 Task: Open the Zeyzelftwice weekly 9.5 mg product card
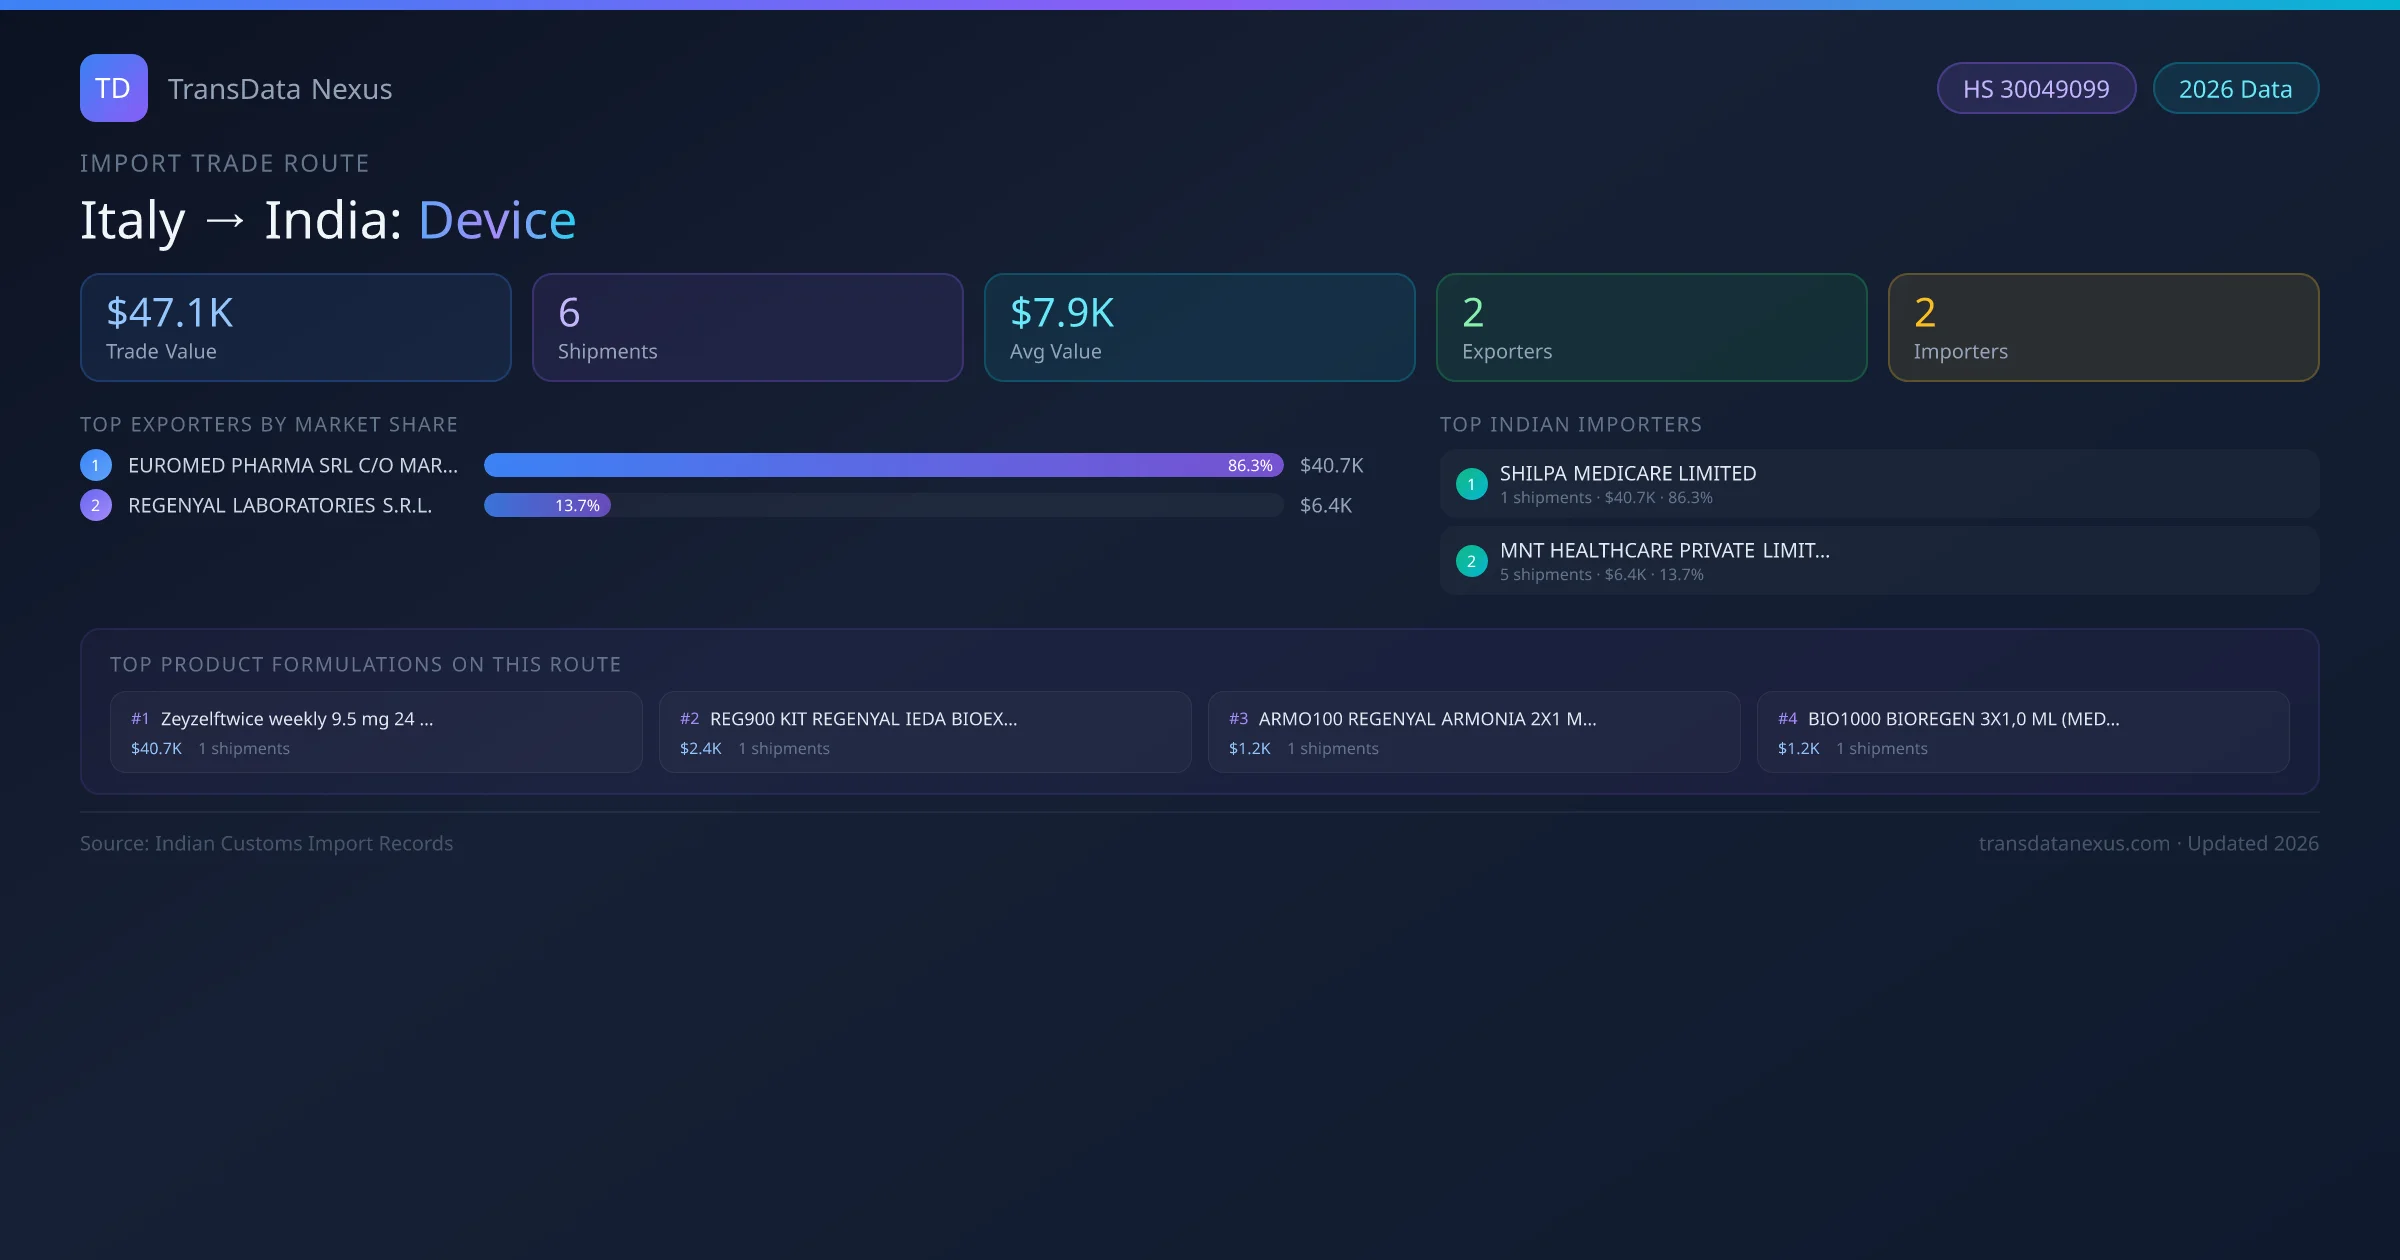tap(375, 732)
